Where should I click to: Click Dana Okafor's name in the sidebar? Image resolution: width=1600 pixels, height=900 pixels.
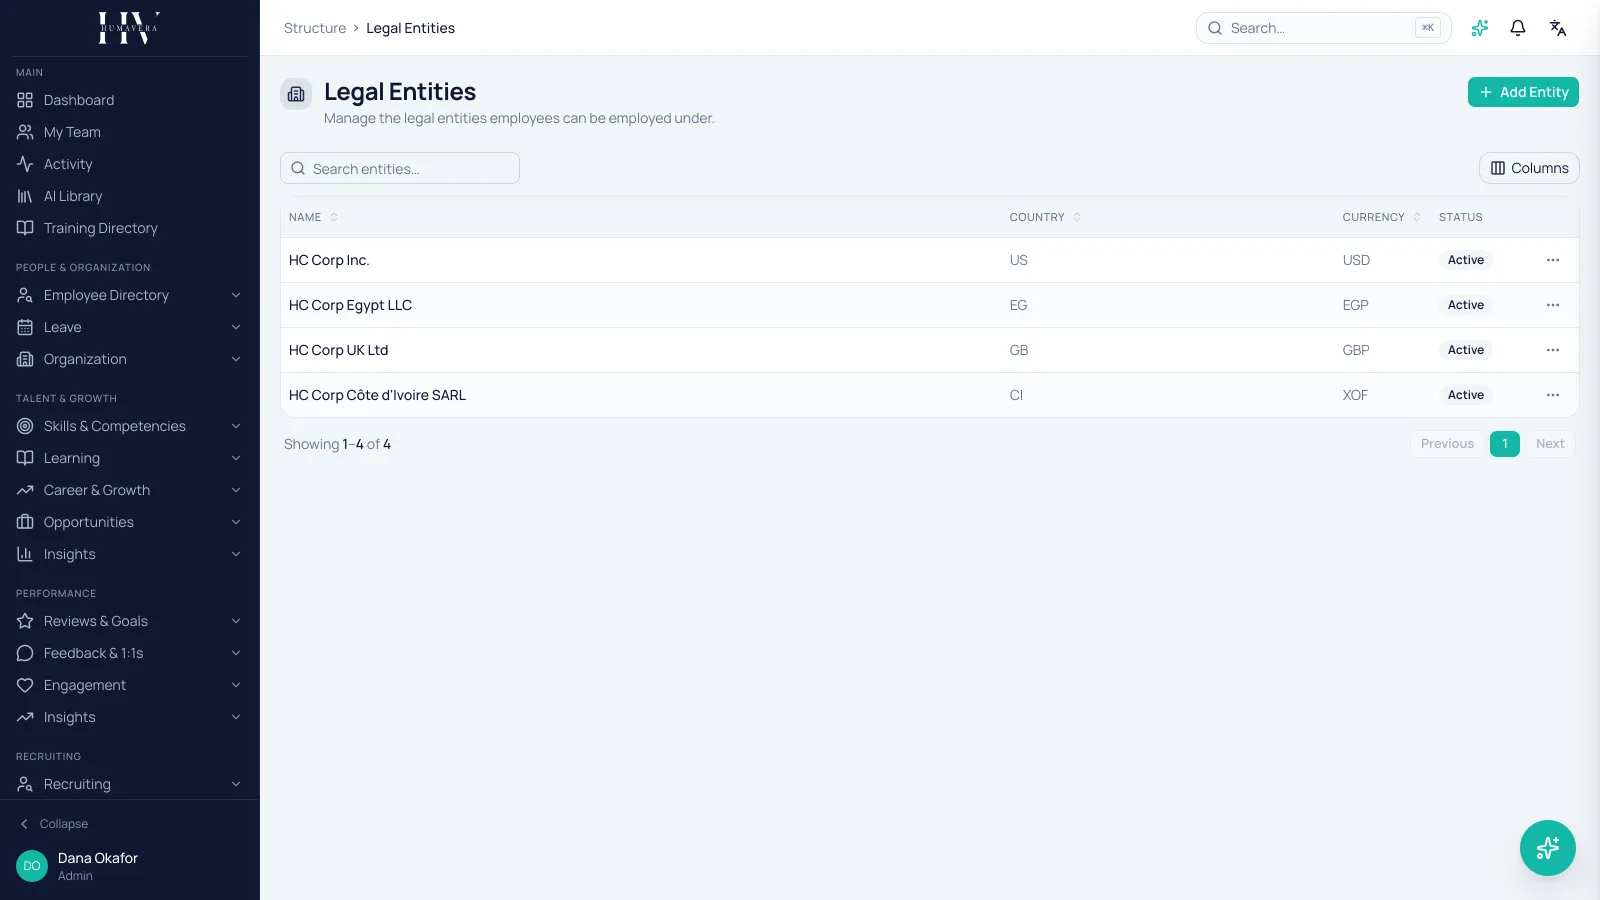coord(98,858)
